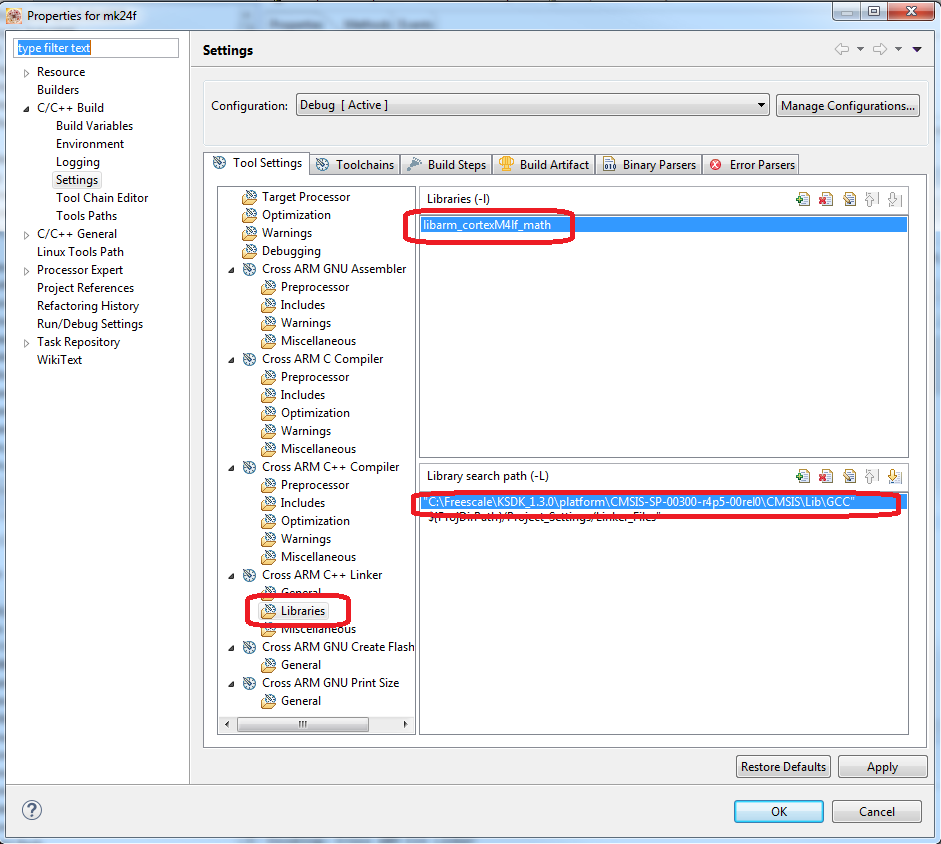Viewport: 941px width, 844px height.
Task: Switch to the Toolchains tab
Action: (355, 164)
